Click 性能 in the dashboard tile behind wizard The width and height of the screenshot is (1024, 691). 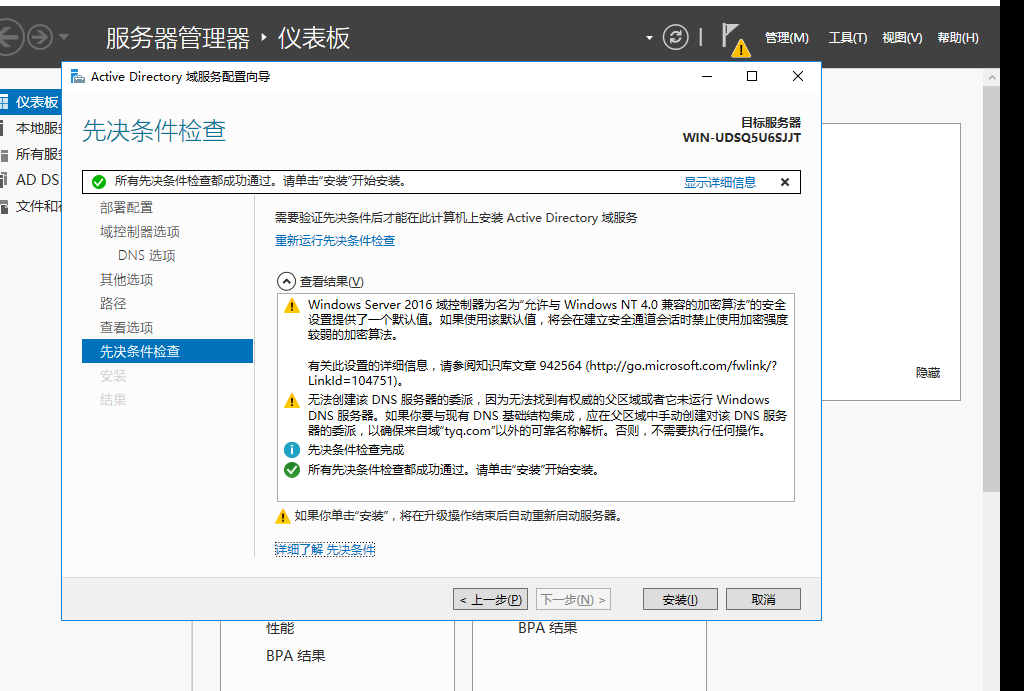(280, 628)
